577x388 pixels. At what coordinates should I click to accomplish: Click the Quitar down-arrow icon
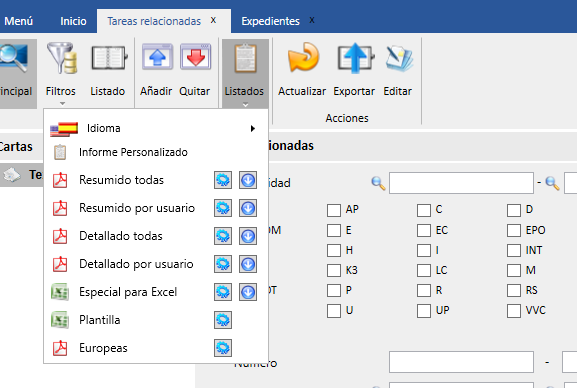[195, 57]
